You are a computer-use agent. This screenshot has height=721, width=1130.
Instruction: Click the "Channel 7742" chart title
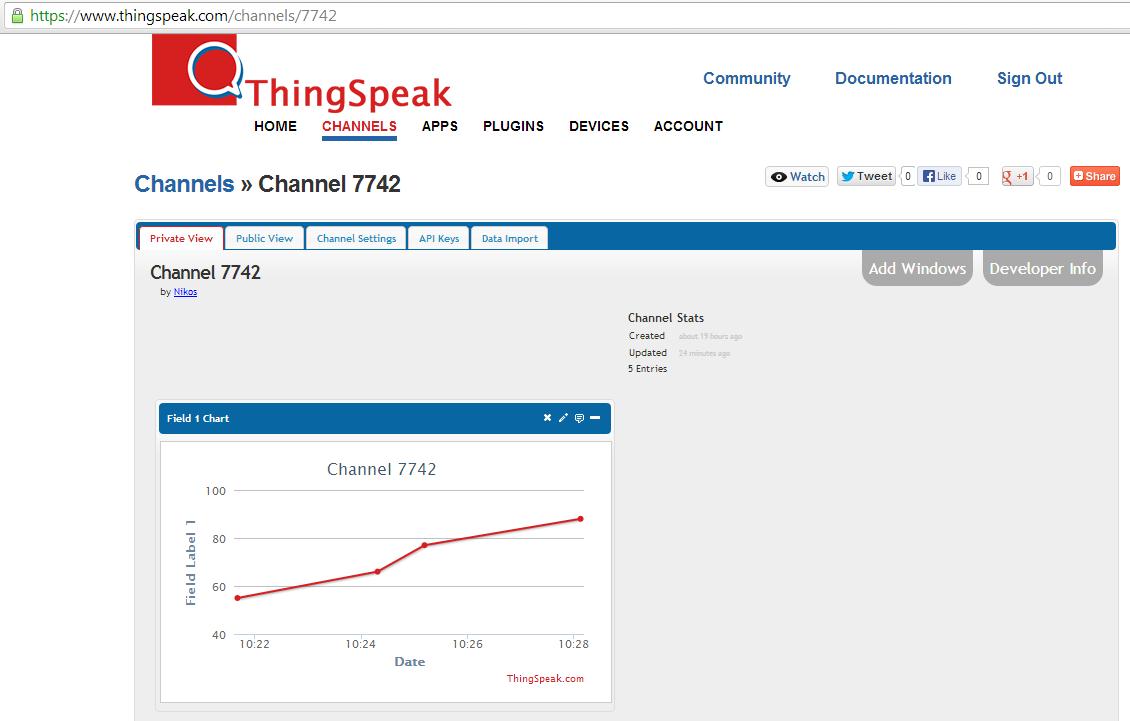(381, 469)
